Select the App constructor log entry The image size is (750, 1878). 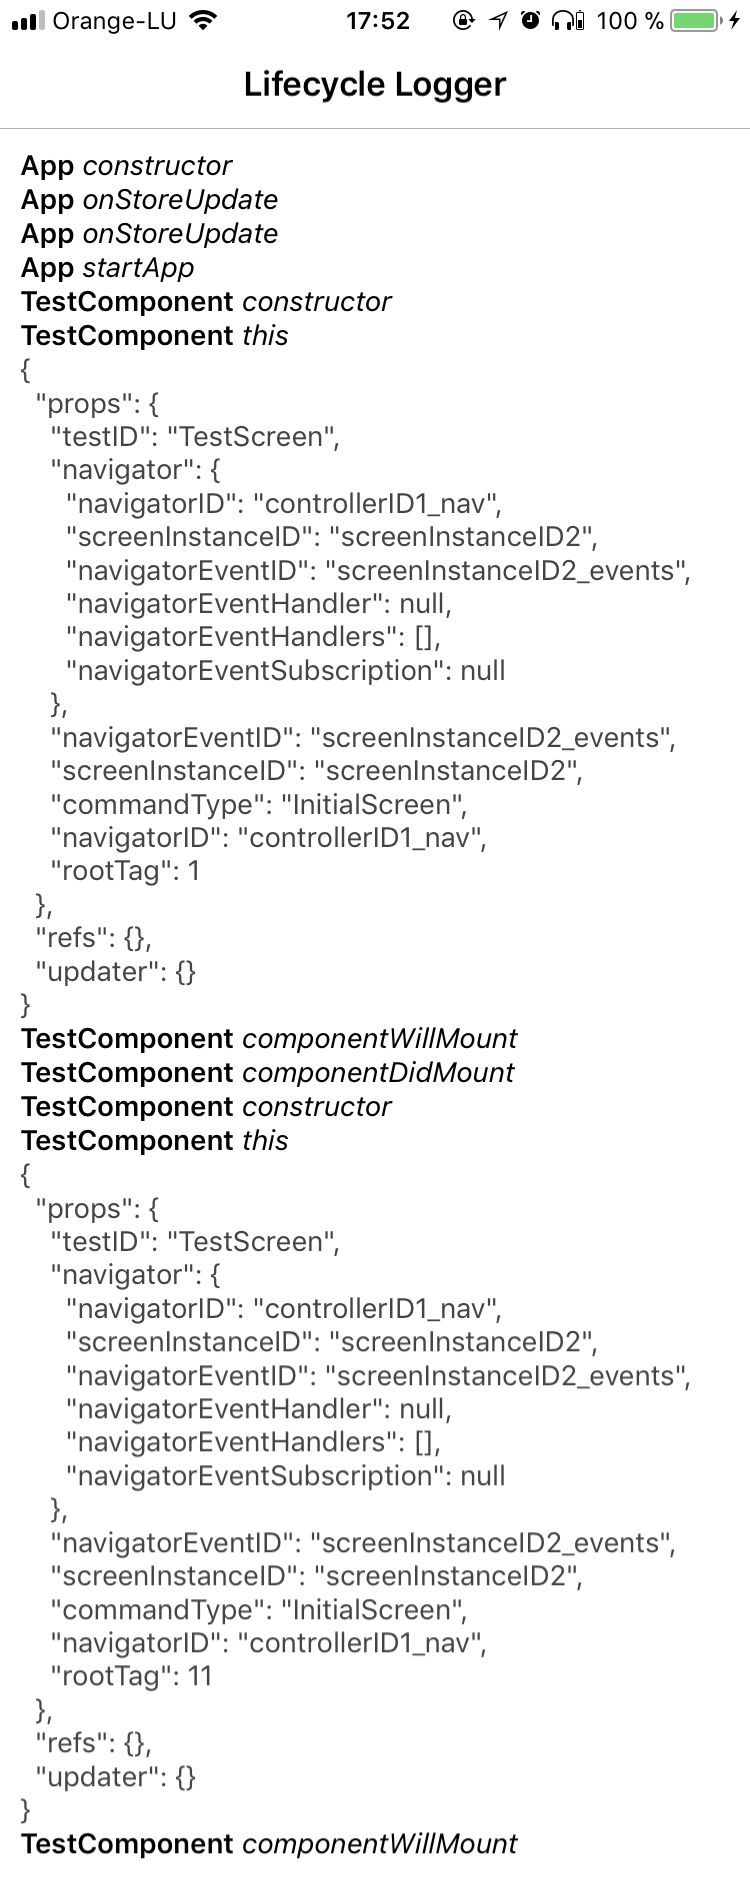coord(126,166)
